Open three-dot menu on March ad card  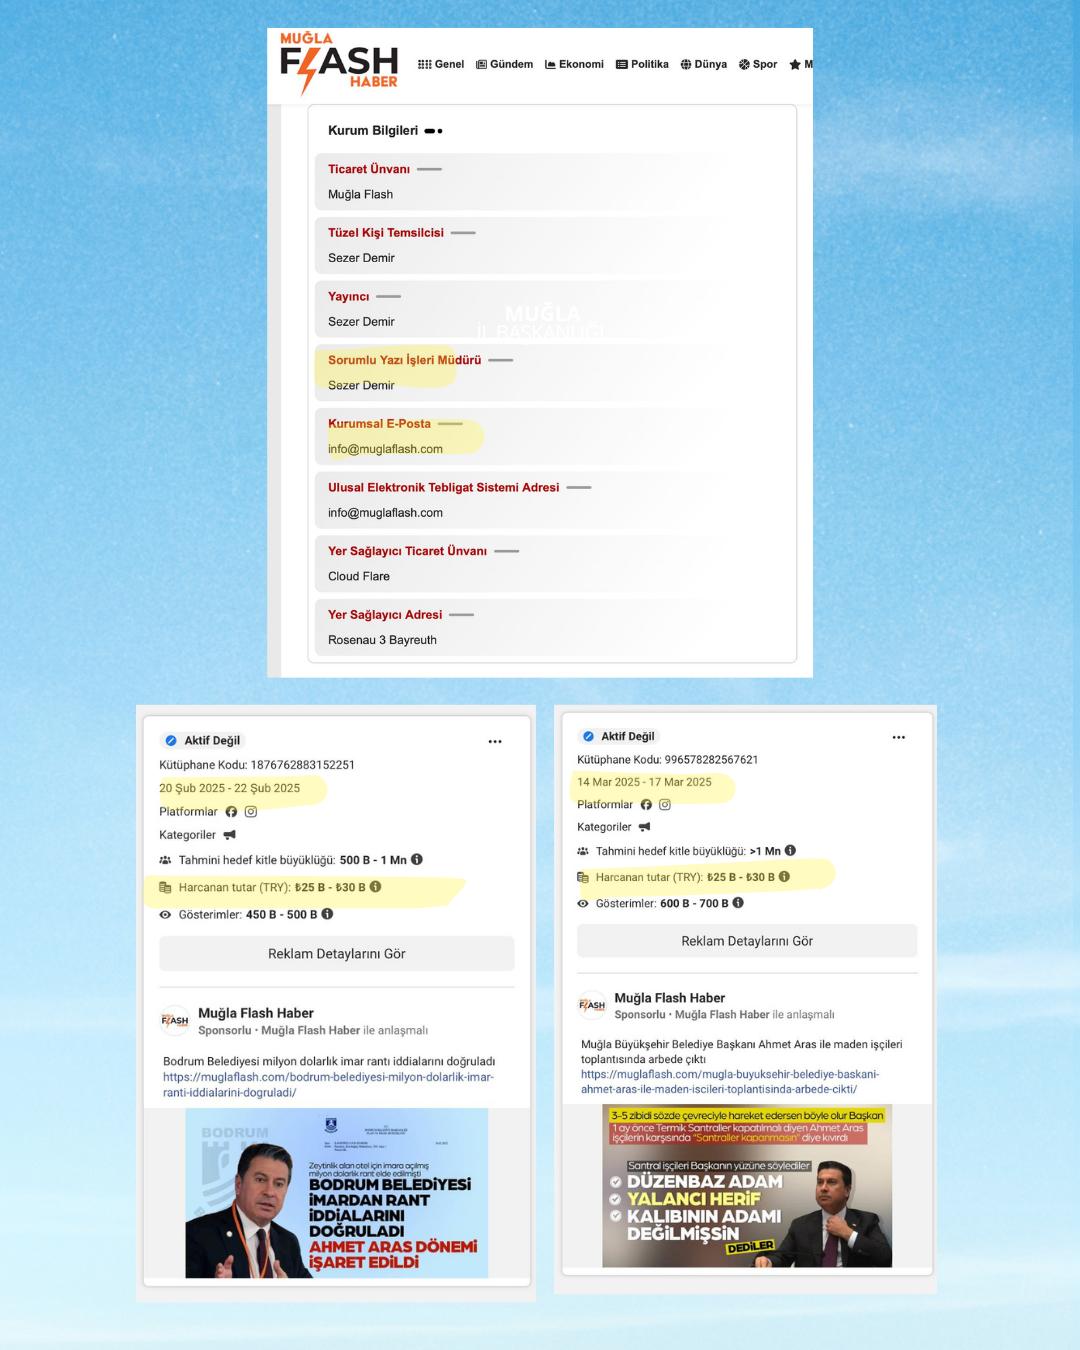pyautogui.click(x=898, y=737)
